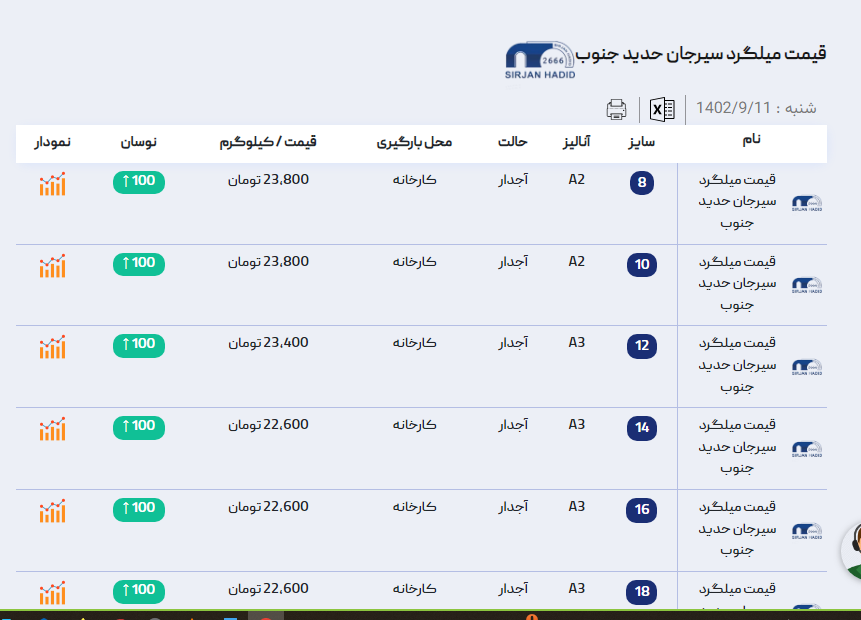Screen dimensions: 861x620
Task: Open the price chart icon for size 8 rebar
Action: coord(53,184)
